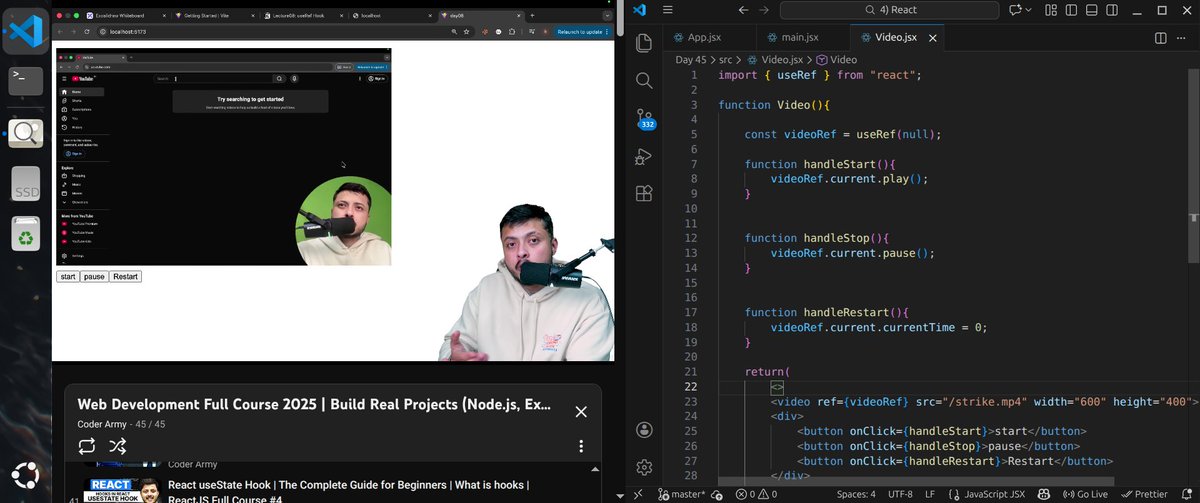
Task: Open the editor More Actions ellipsis
Action: [1183, 38]
